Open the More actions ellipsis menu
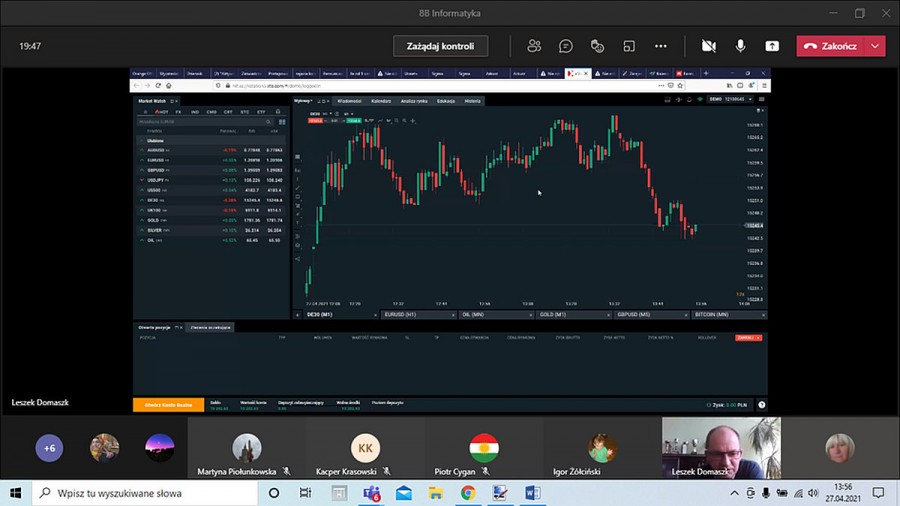 point(661,46)
